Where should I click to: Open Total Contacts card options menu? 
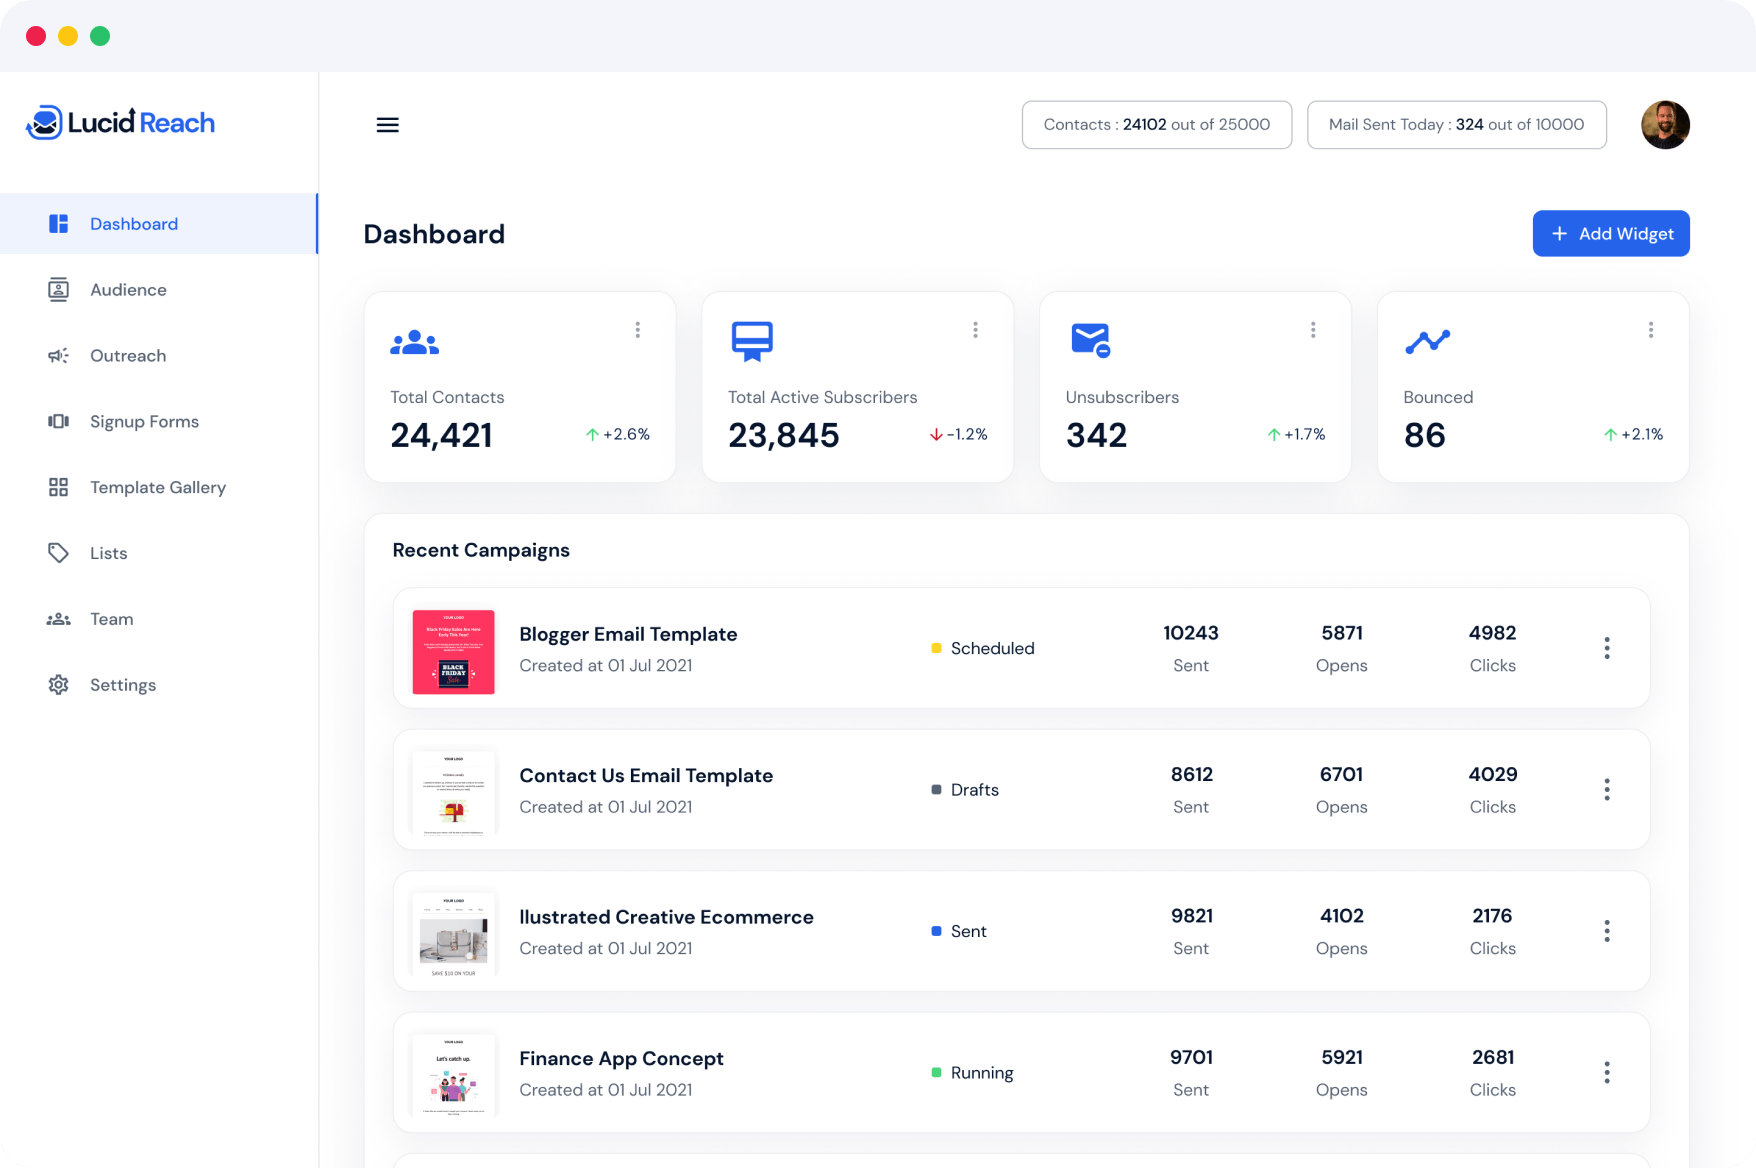coord(637,330)
